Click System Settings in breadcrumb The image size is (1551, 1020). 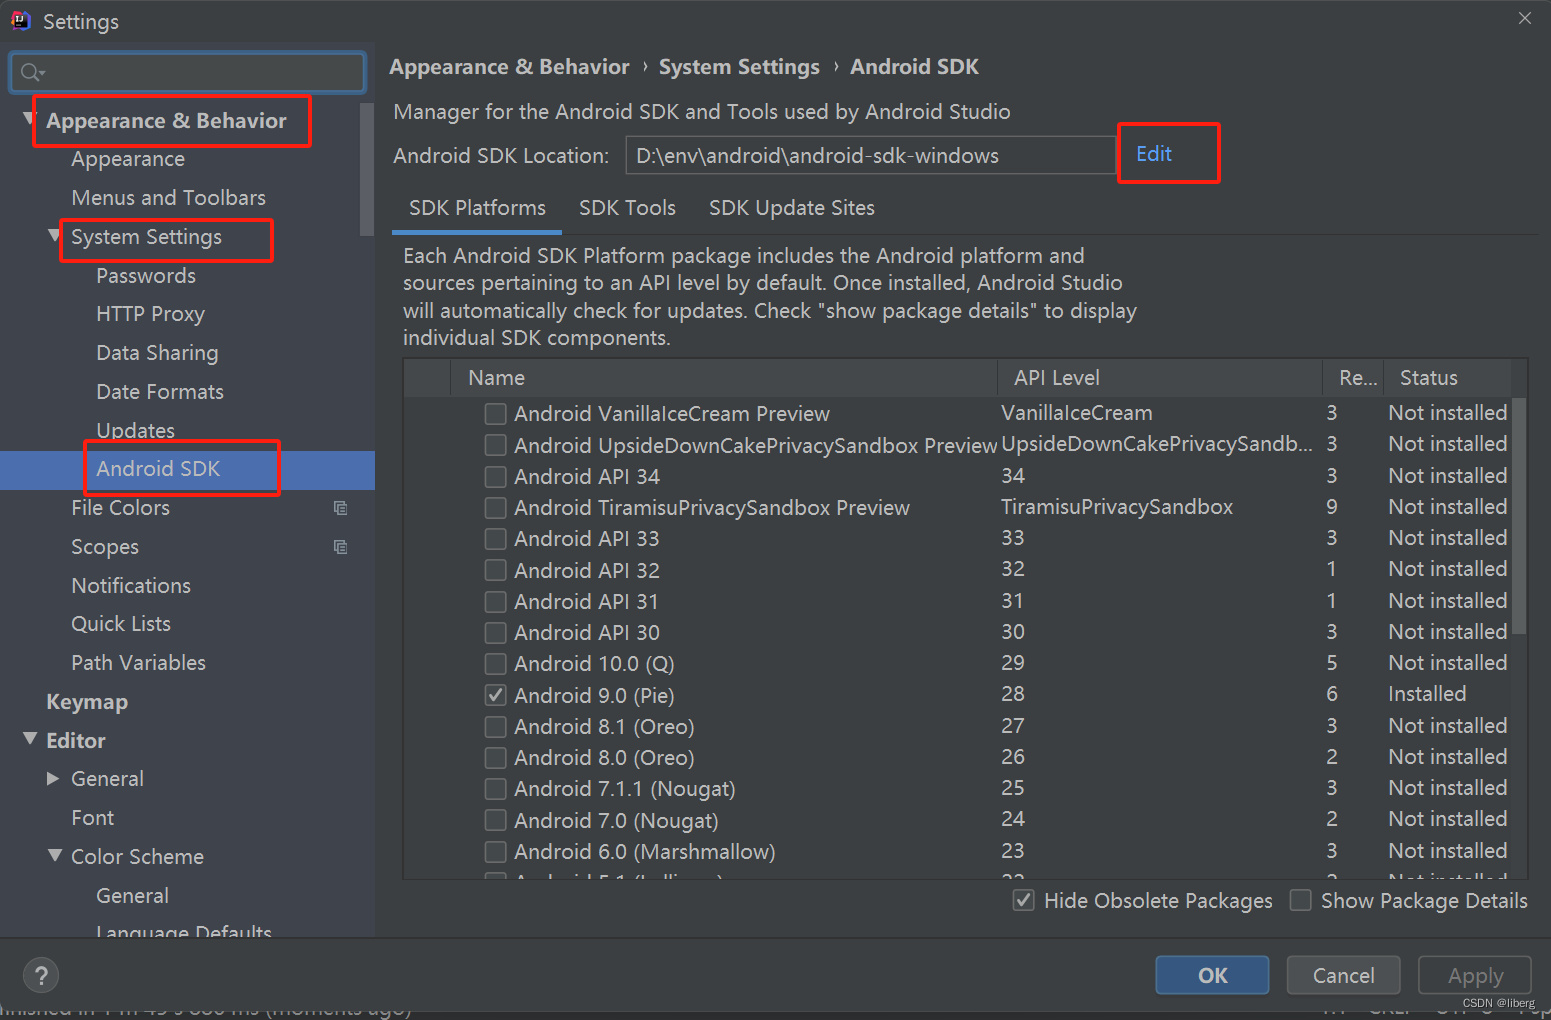pyautogui.click(x=739, y=67)
